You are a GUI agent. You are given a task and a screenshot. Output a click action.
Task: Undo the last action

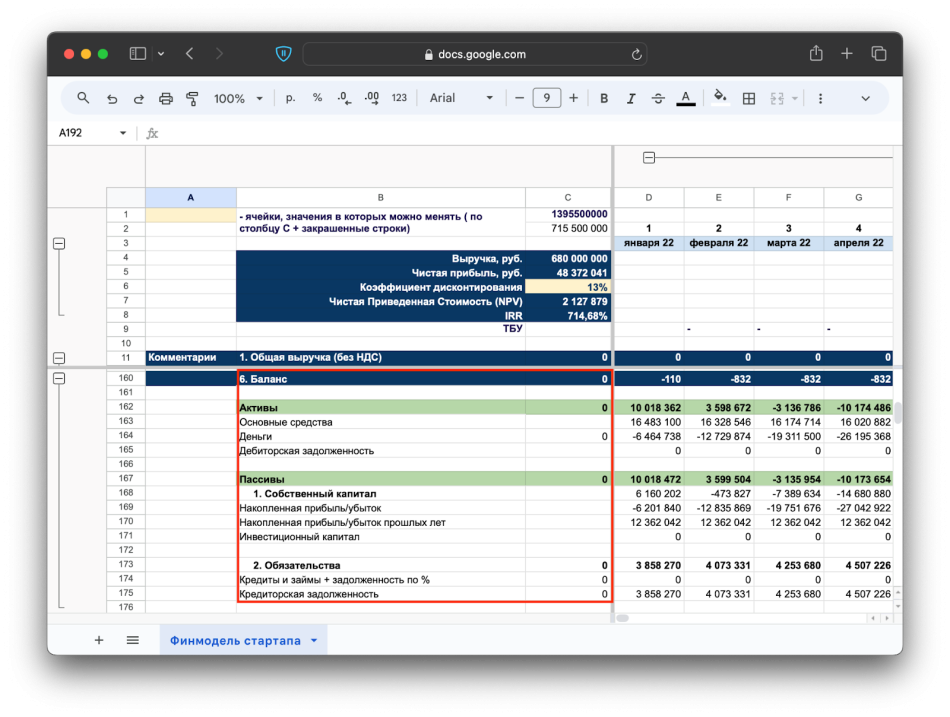click(112, 98)
